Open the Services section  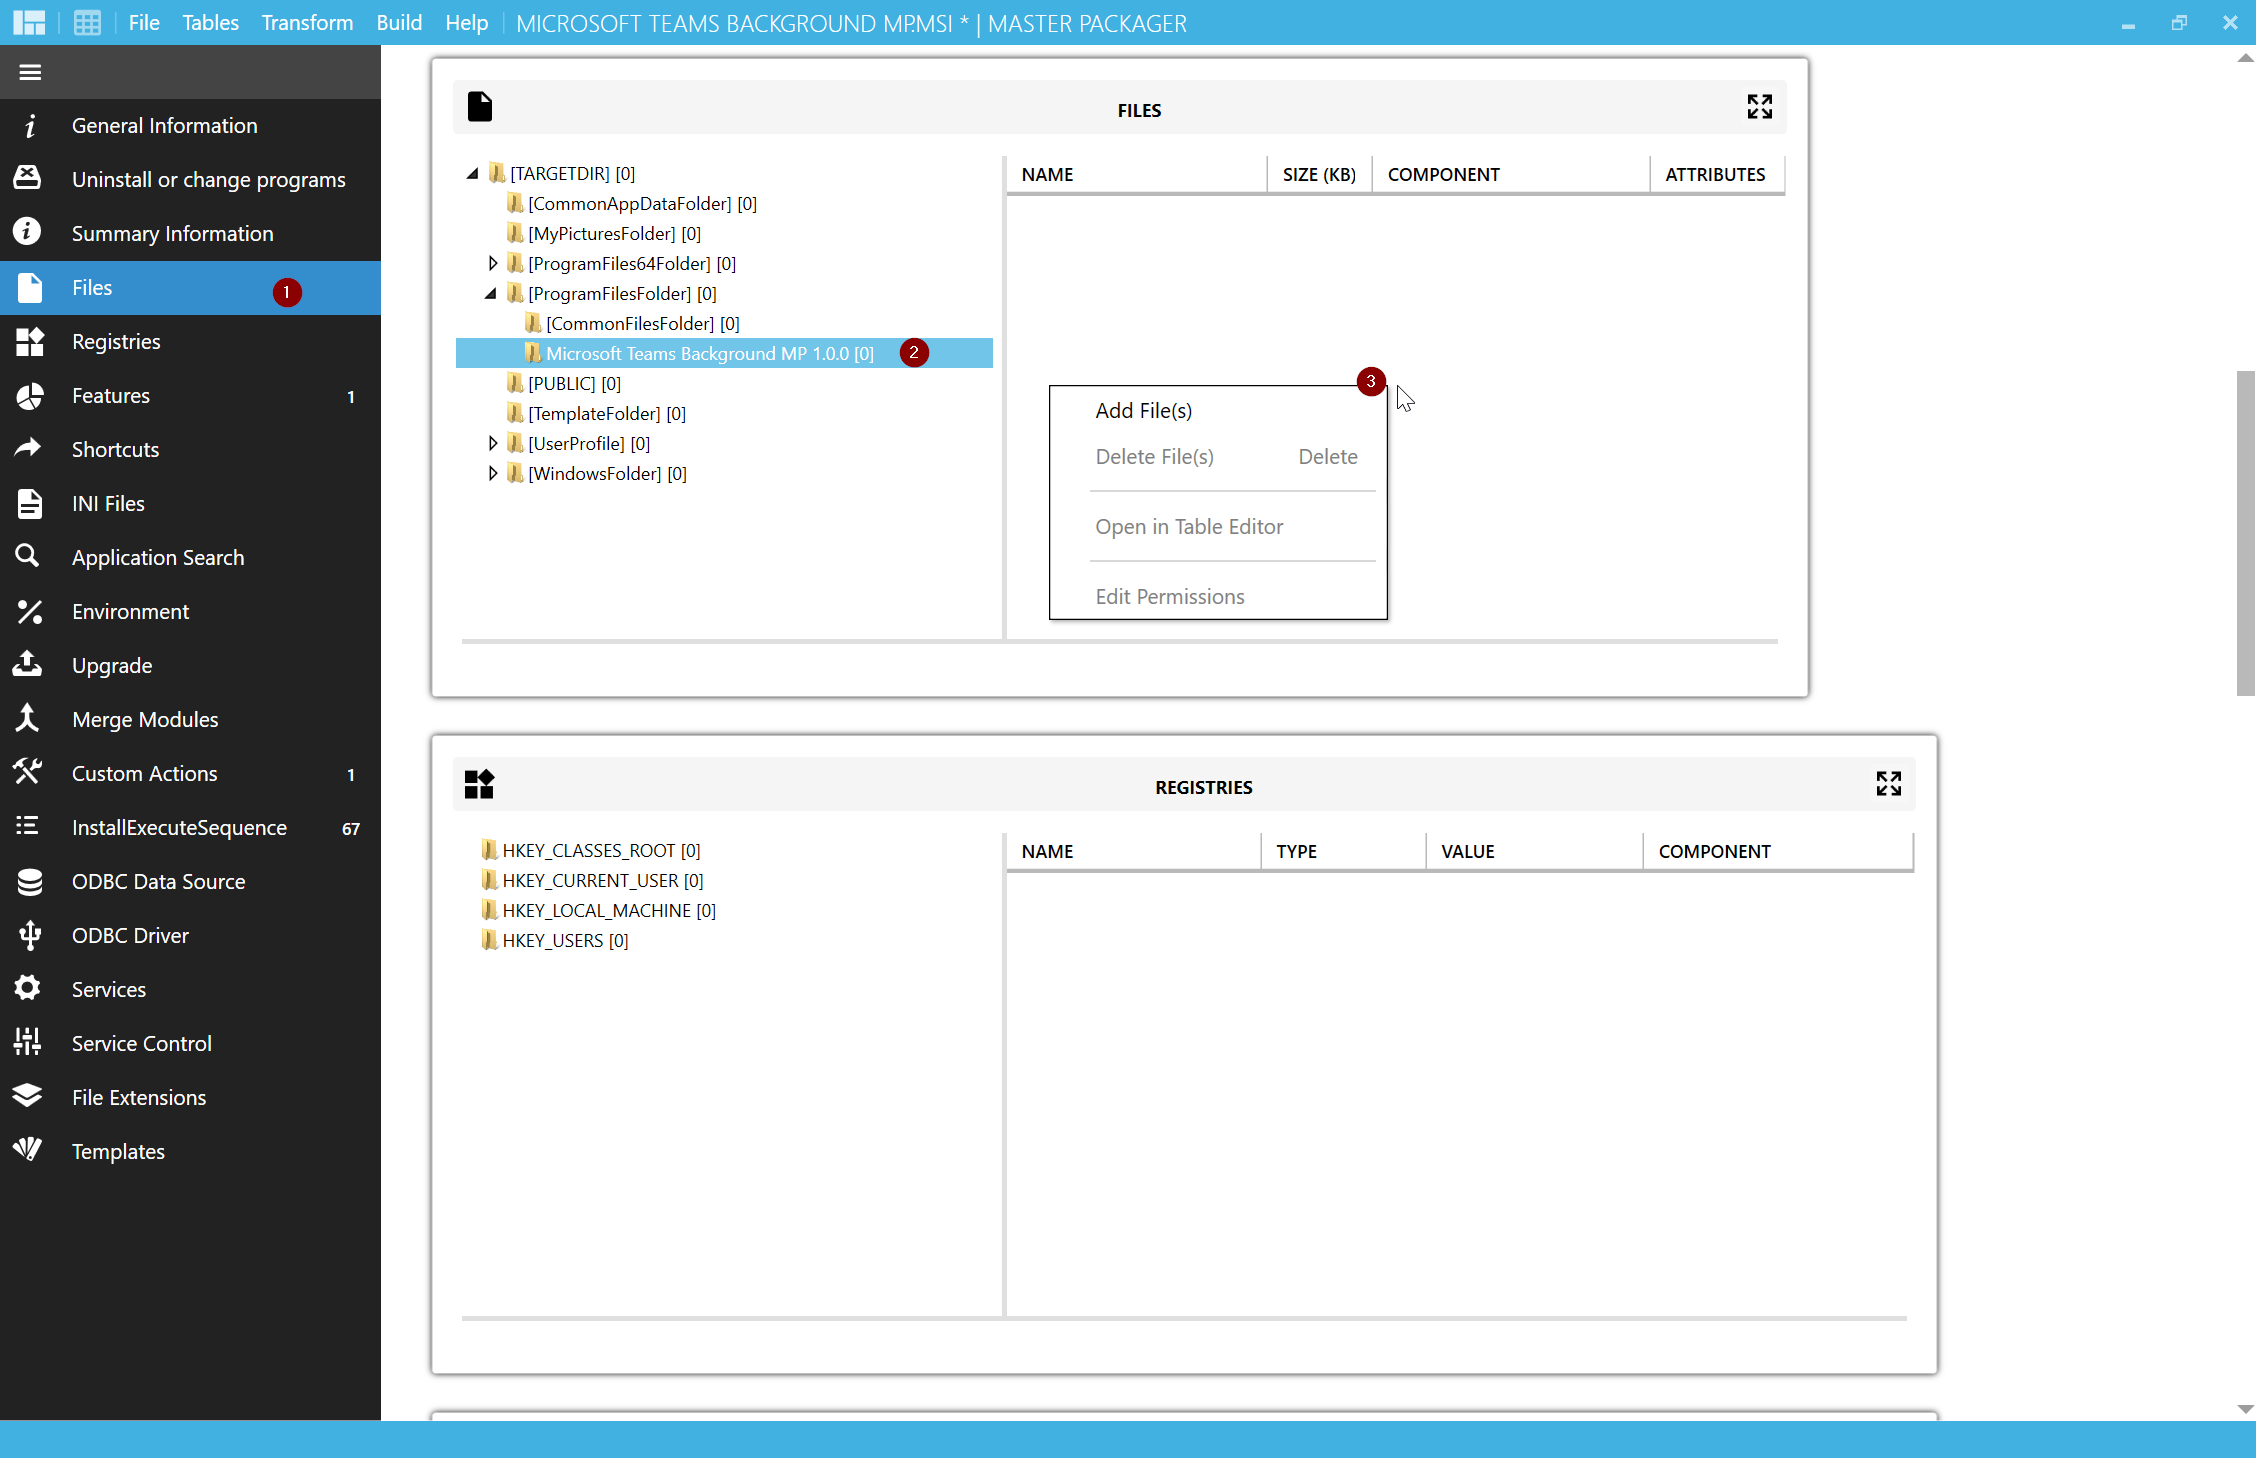coord(190,990)
